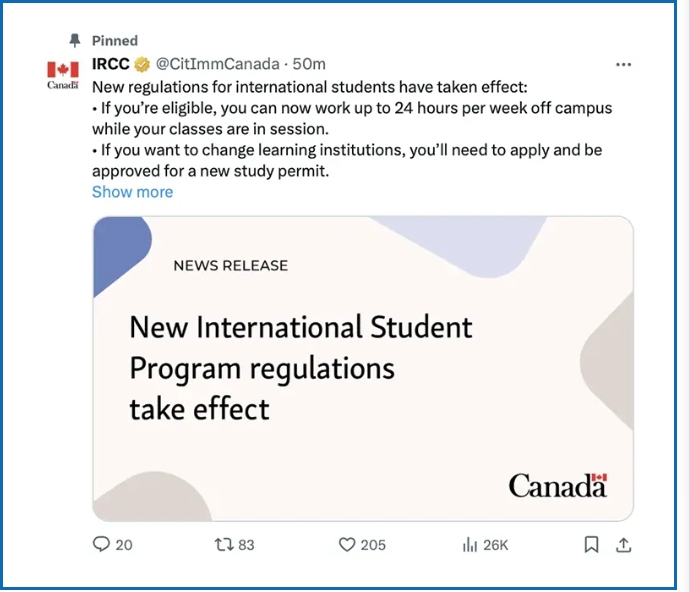
Task: Open the IRCC display name link
Action: click(110, 64)
